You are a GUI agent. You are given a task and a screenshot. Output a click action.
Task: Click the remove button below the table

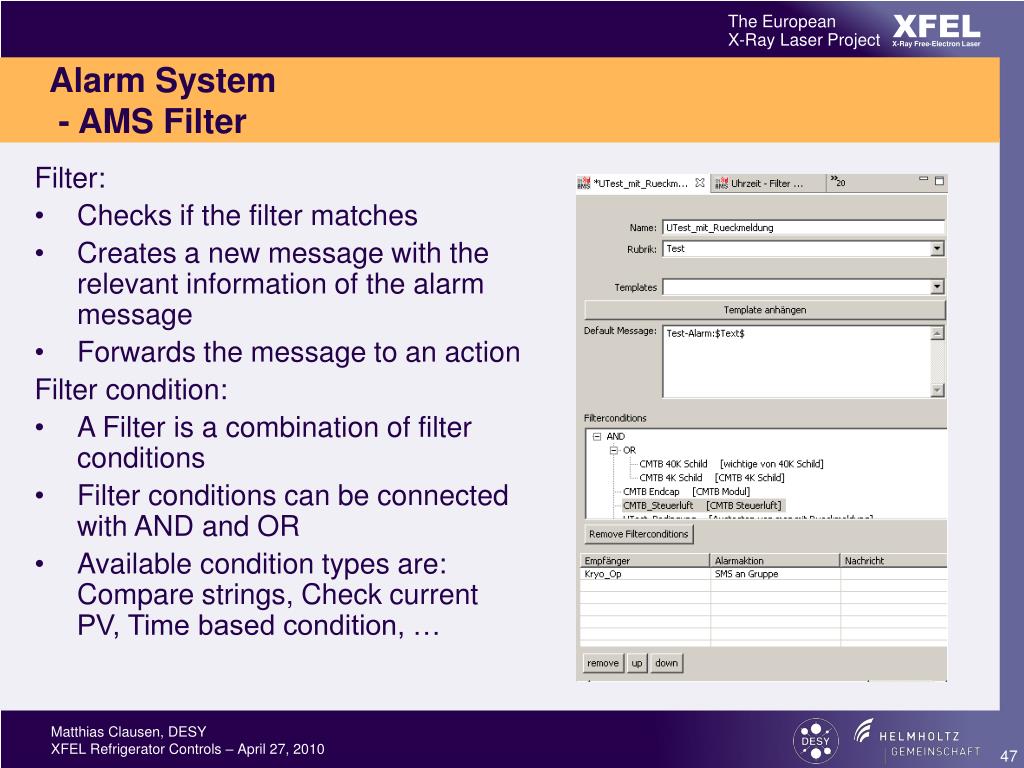(603, 663)
